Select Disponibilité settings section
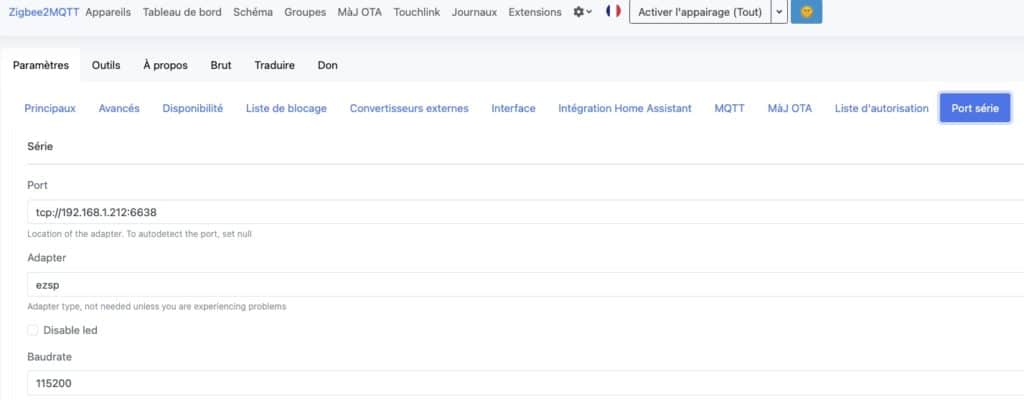The width and height of the screenshot is (1024, 400). (x=193, y=108)
